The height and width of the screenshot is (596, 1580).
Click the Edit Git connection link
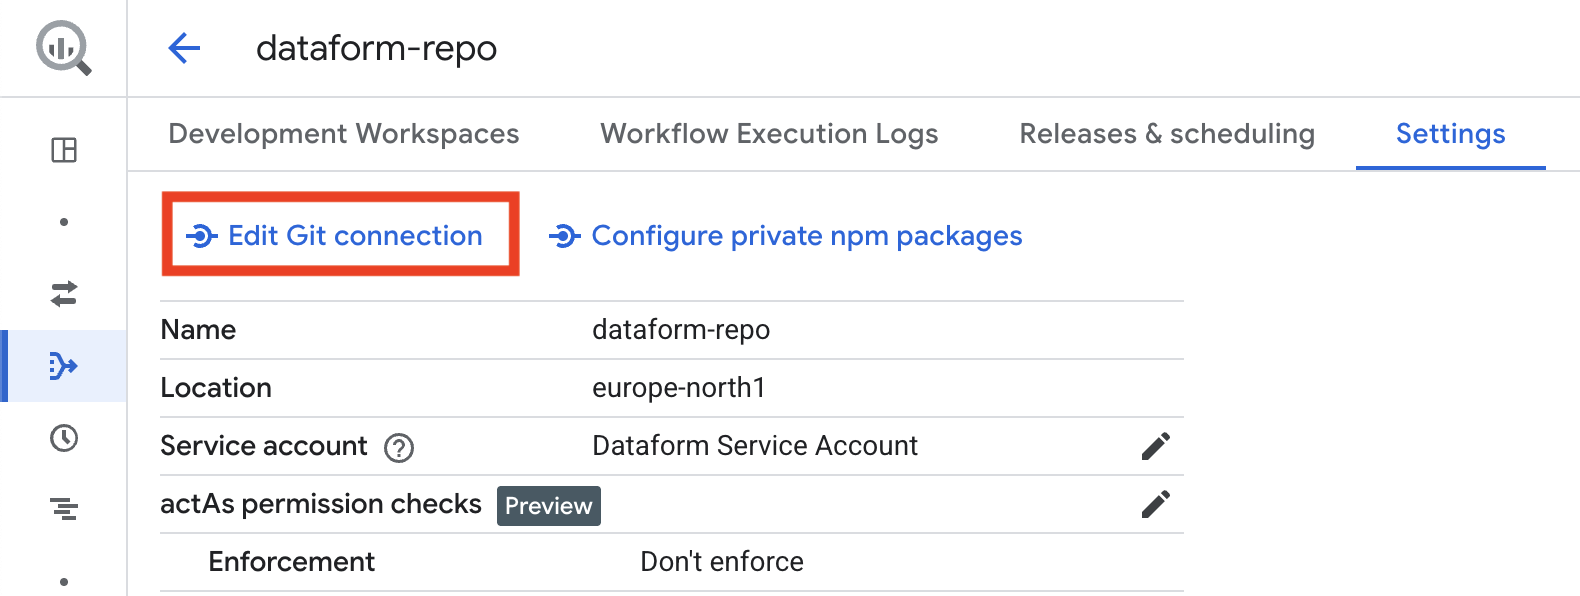coord(335,236)
